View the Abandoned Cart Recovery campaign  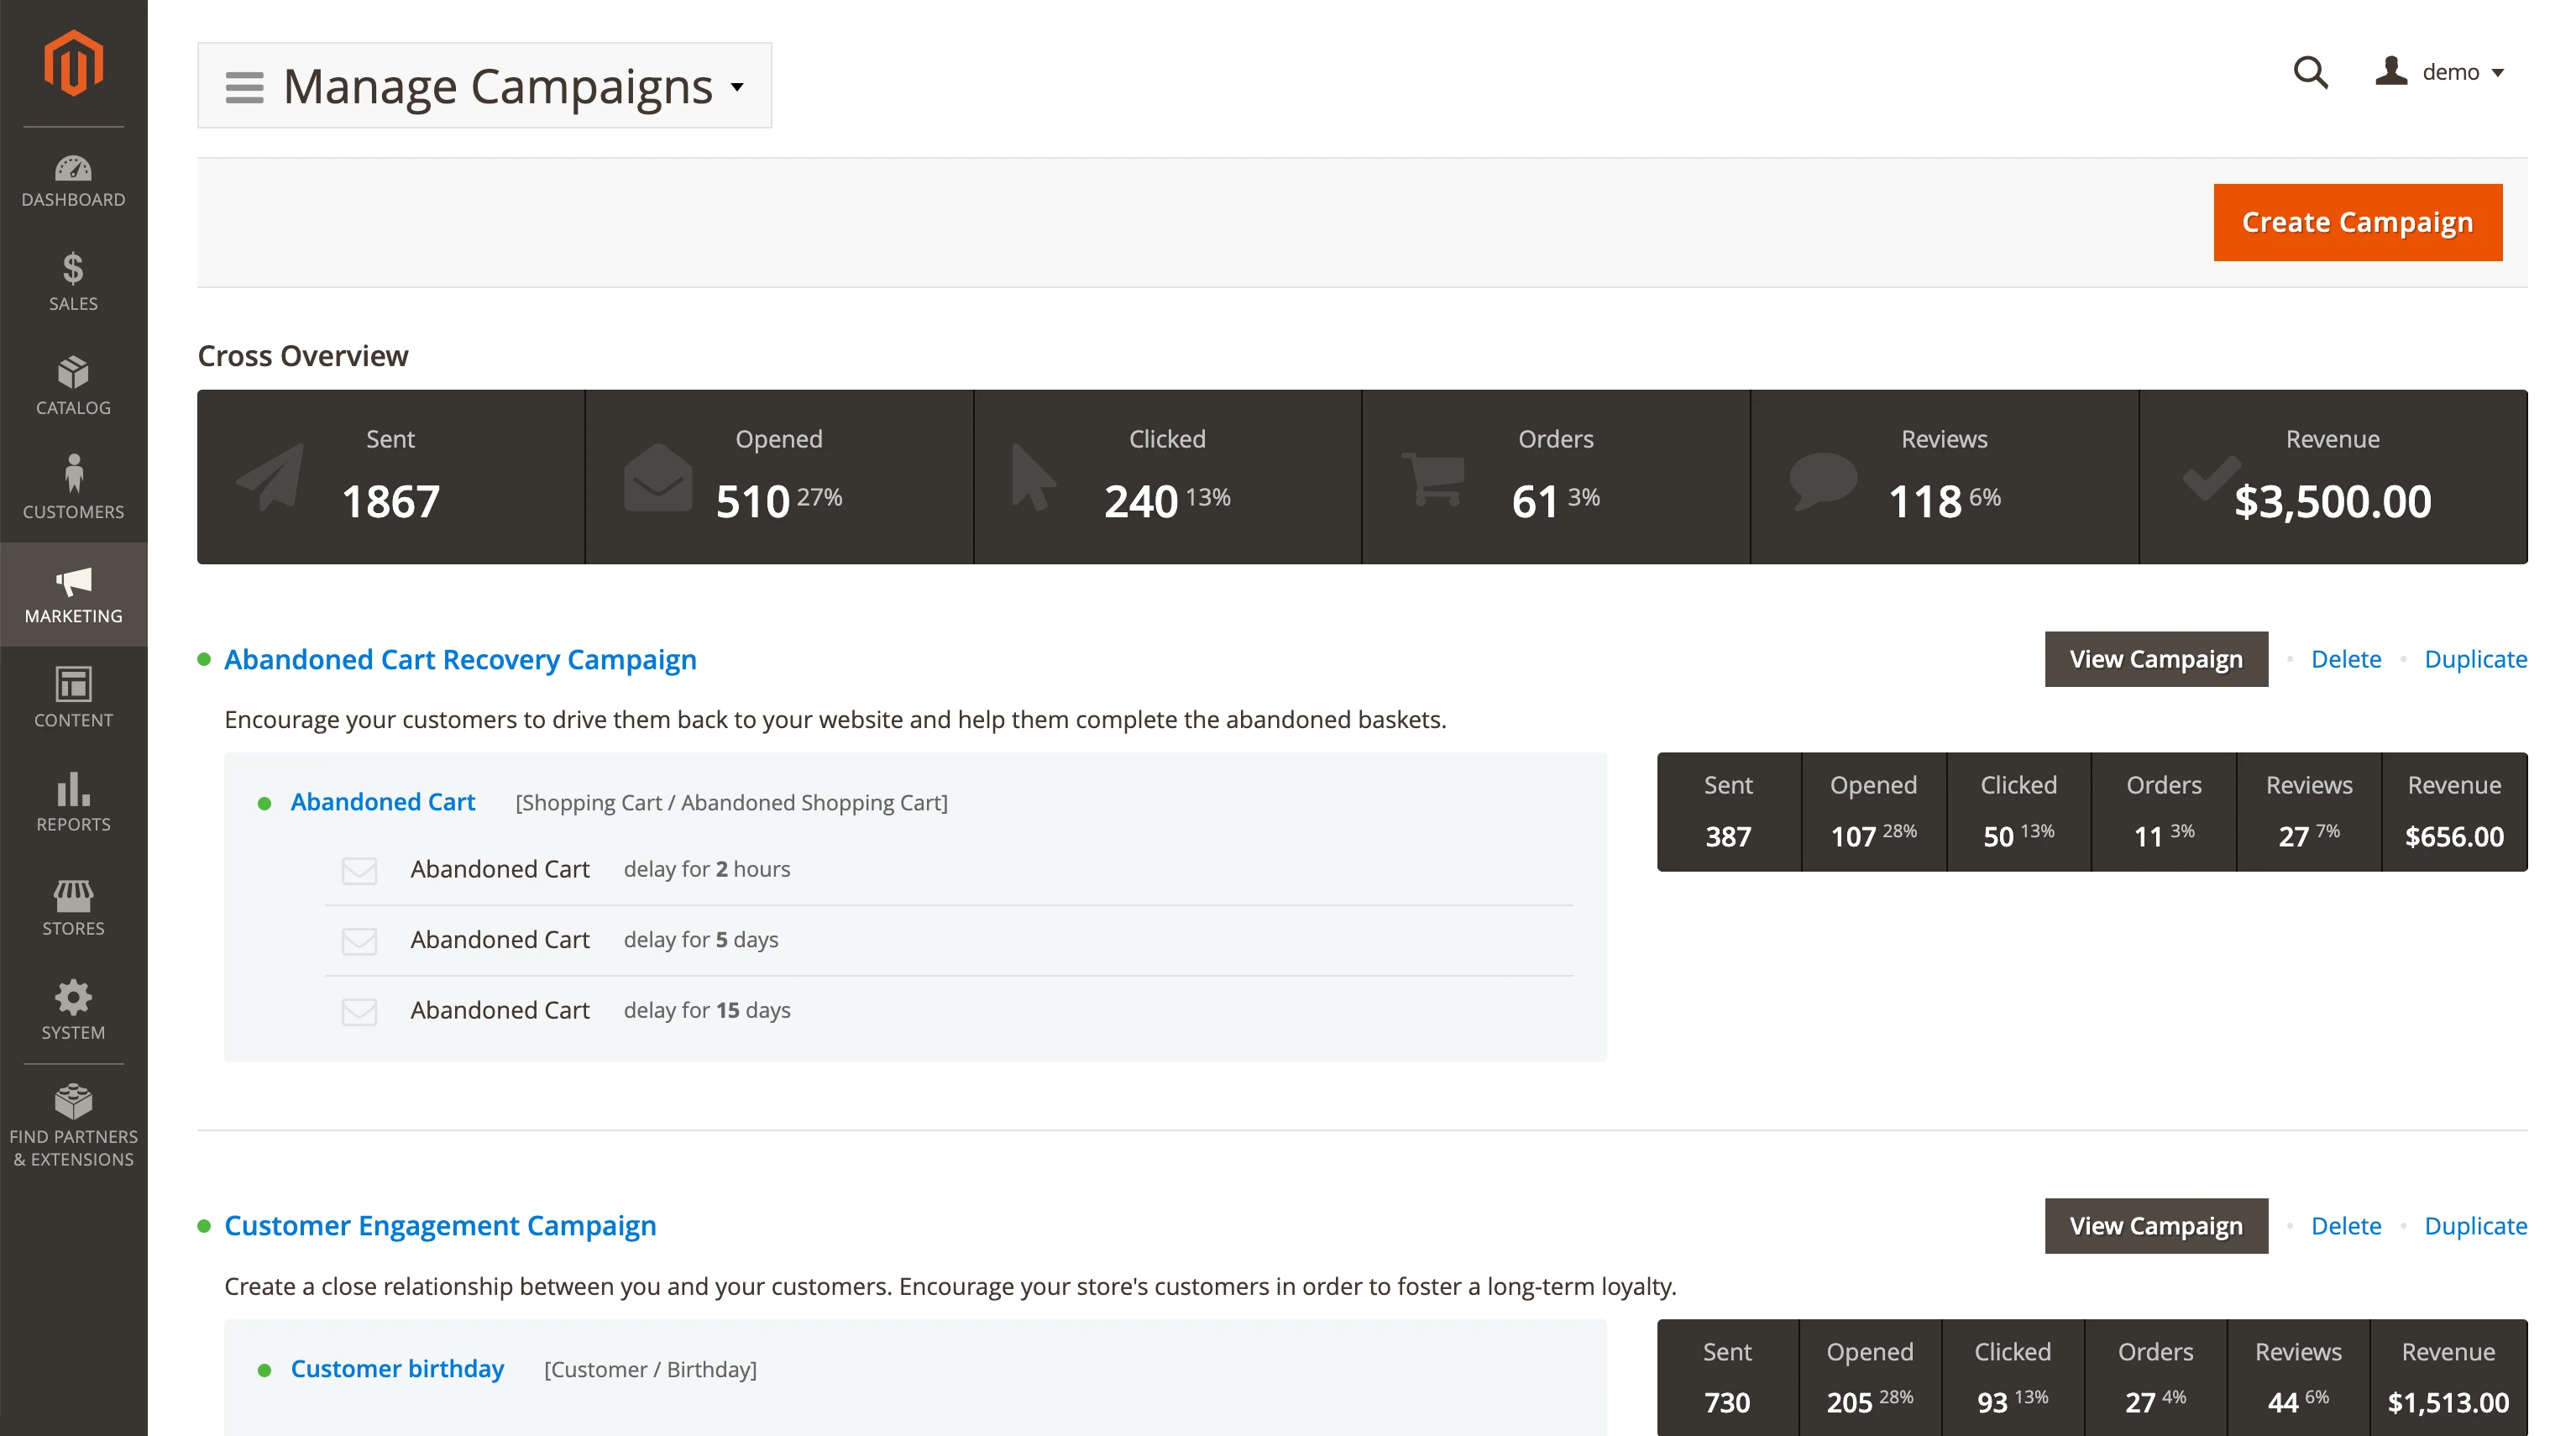(2155, 659)
